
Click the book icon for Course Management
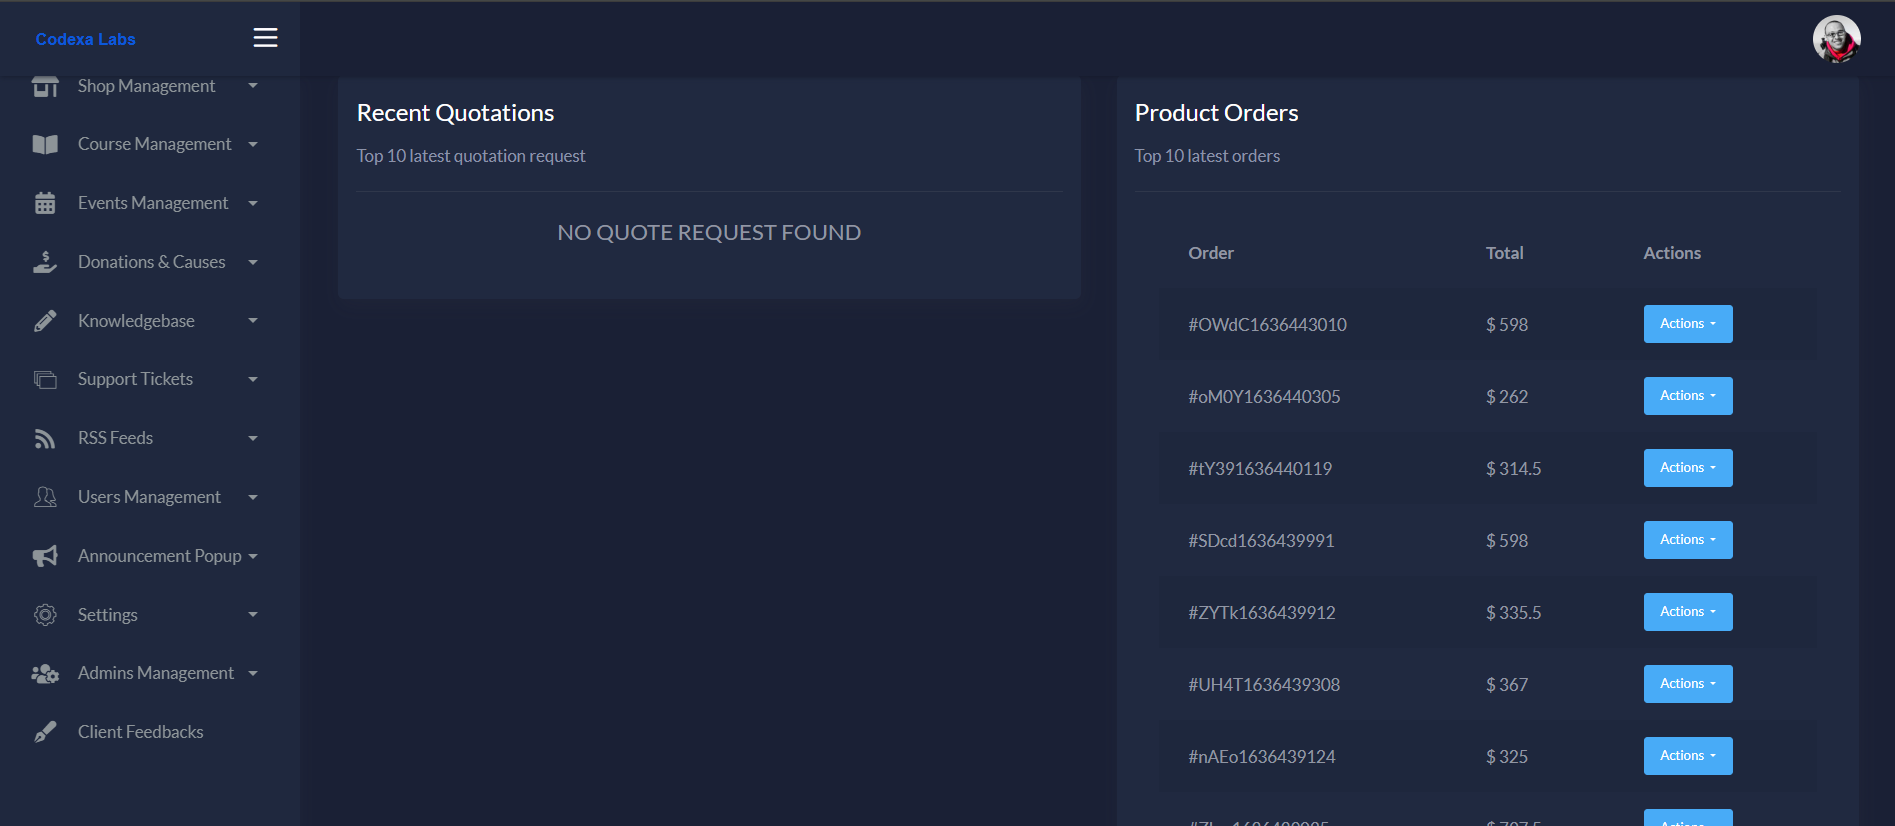[x=45, y=145]
